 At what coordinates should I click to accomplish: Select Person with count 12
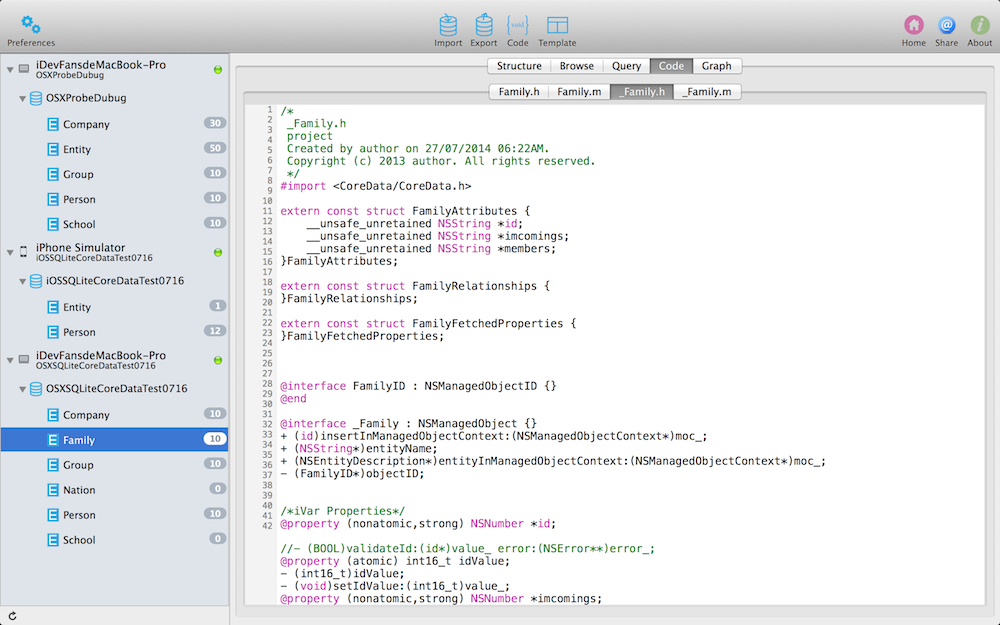point(115,332)
